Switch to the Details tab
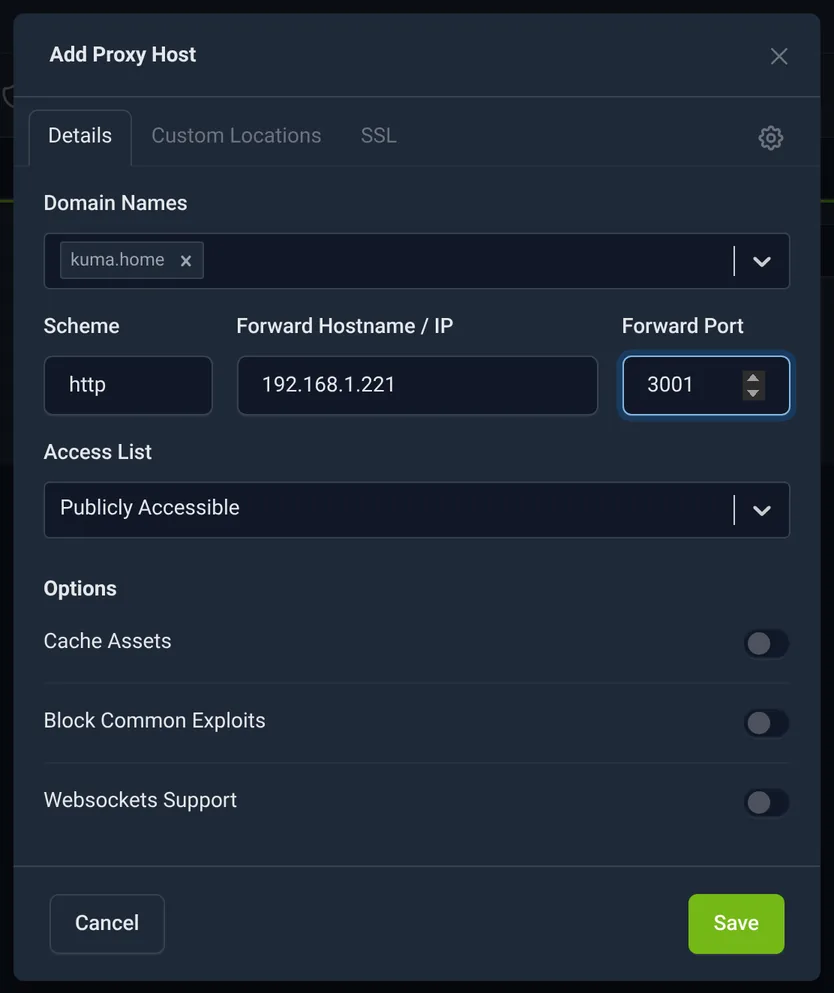 (x=80, y=136)
